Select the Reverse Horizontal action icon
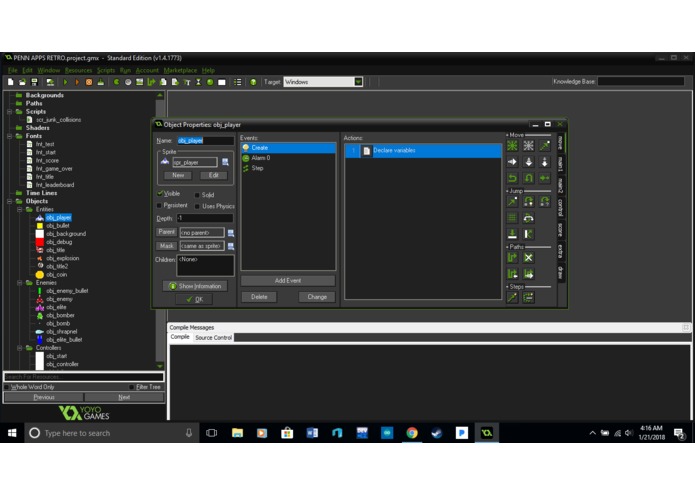Screen dimensions: 695x494 click(512, 178)
